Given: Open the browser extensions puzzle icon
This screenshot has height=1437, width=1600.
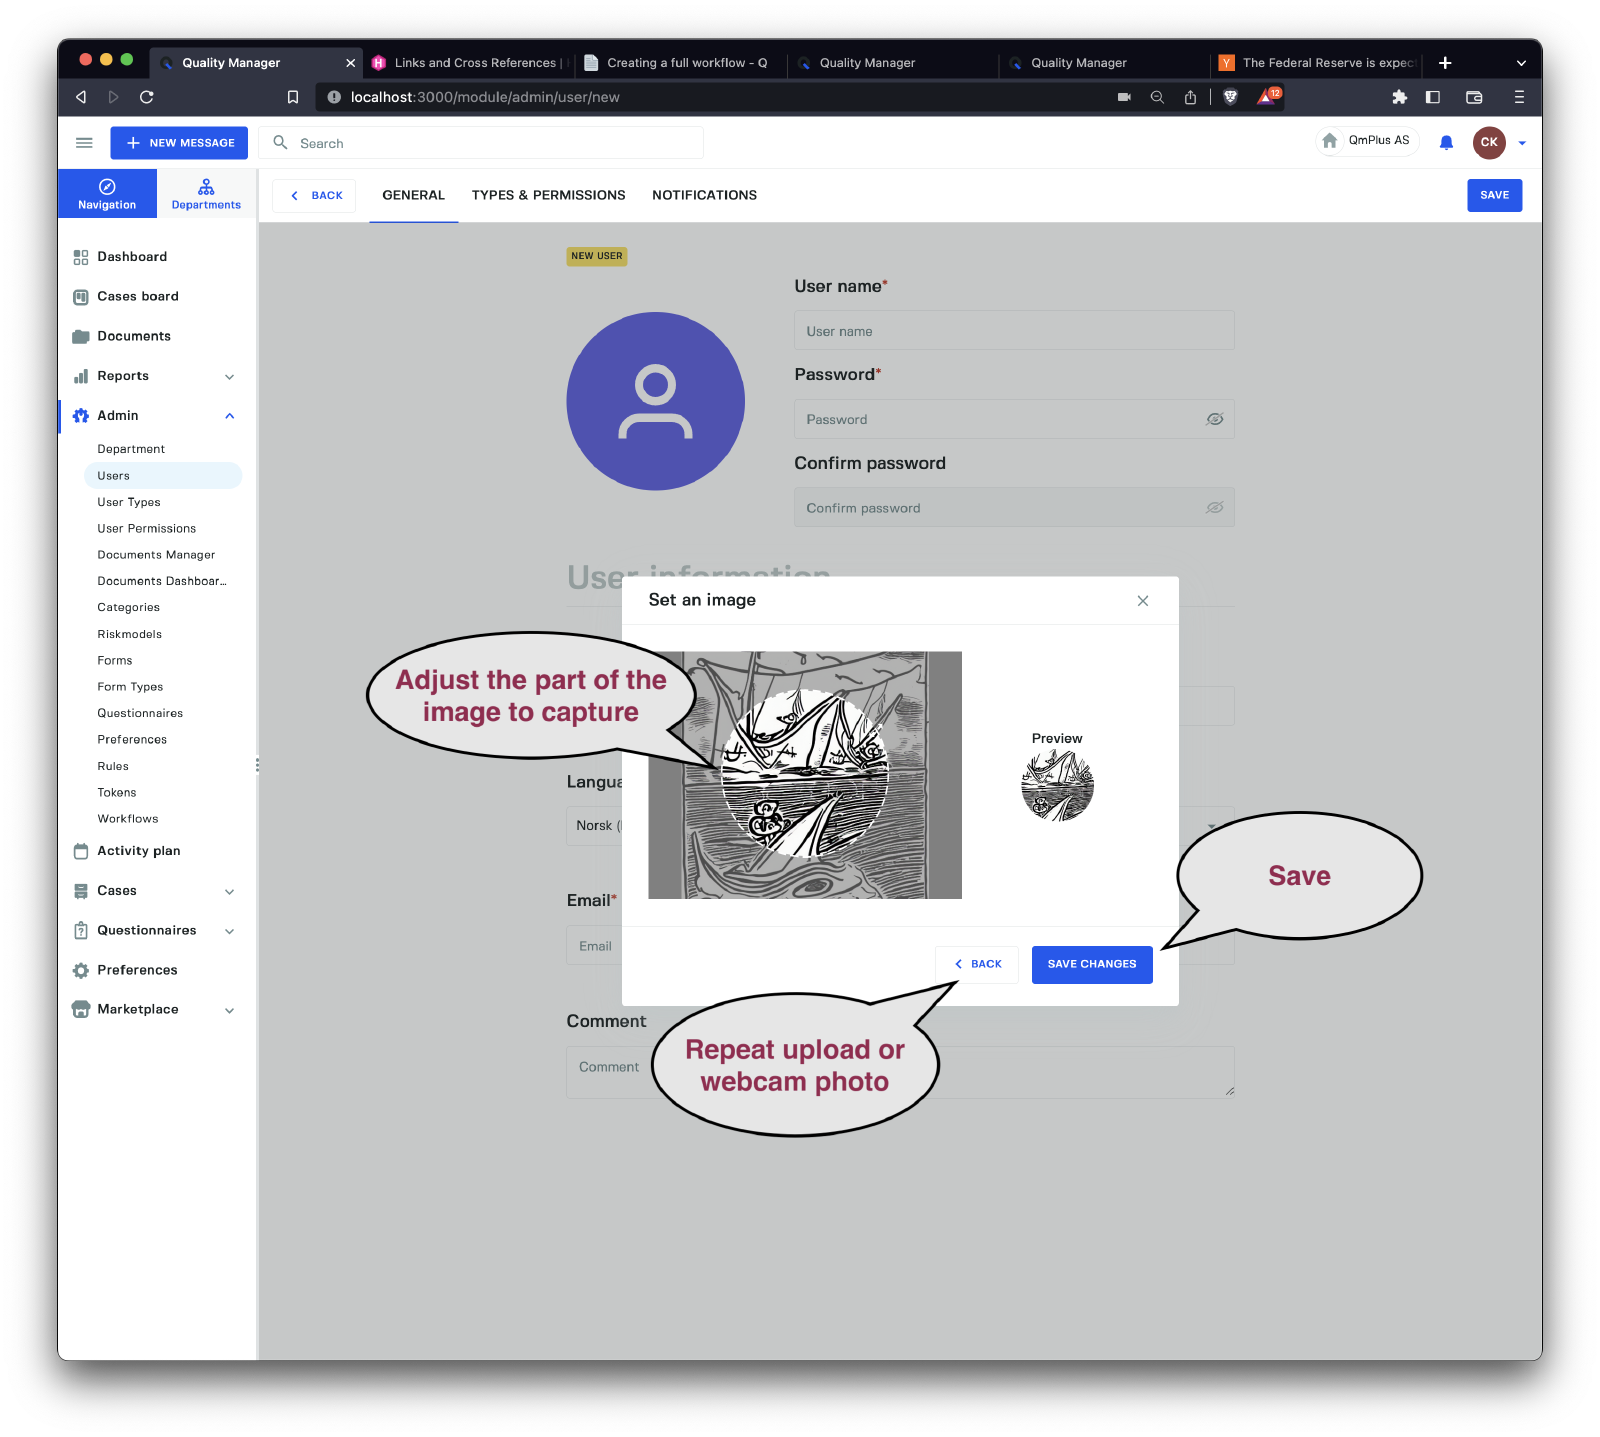Looking at the screenshot, I should click(x=1399, y=97).
